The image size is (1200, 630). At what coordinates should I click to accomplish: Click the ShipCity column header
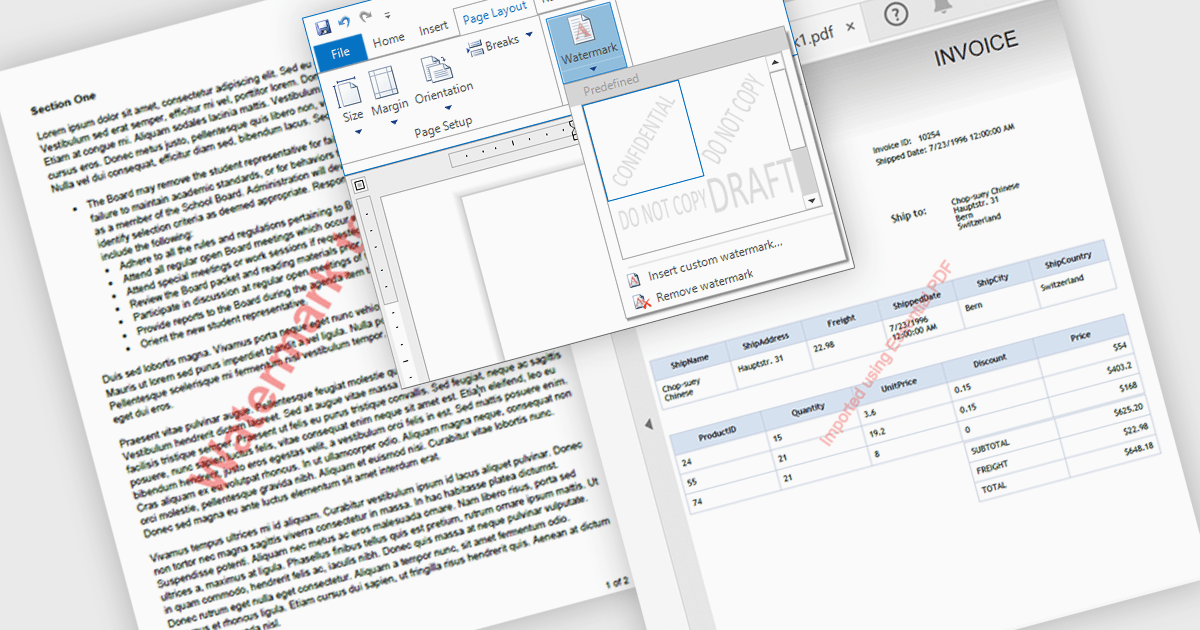(x=993, y=281)
